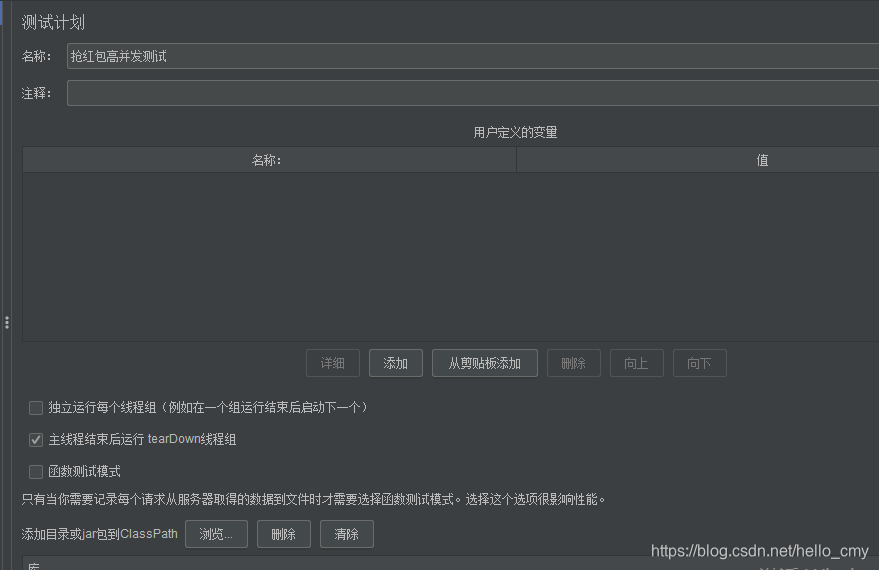Click the 注释 comment input field
The image size is (879, 570).
(473, 93)
